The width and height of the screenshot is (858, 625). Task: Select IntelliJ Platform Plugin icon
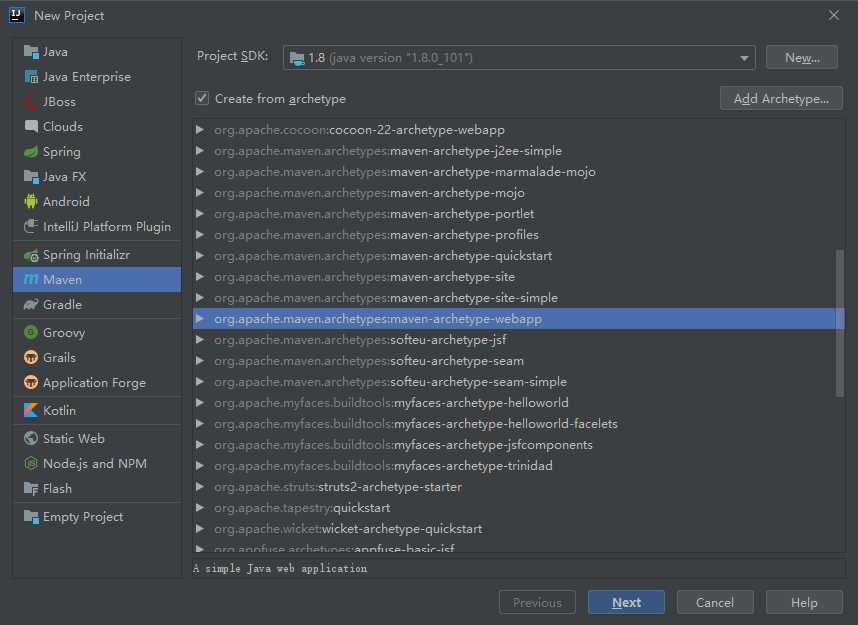point(31,227)
